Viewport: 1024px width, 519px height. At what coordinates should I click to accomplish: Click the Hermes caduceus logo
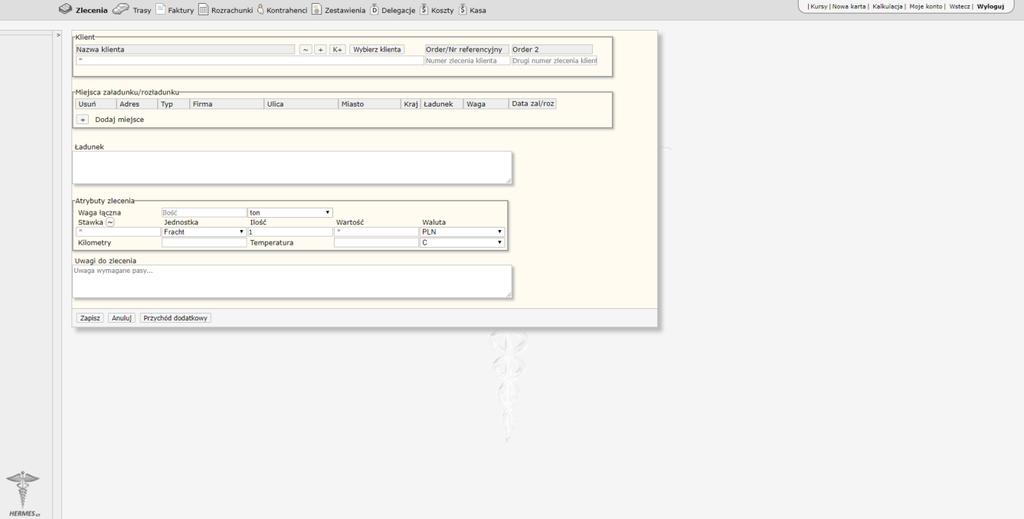click(24, 494)
